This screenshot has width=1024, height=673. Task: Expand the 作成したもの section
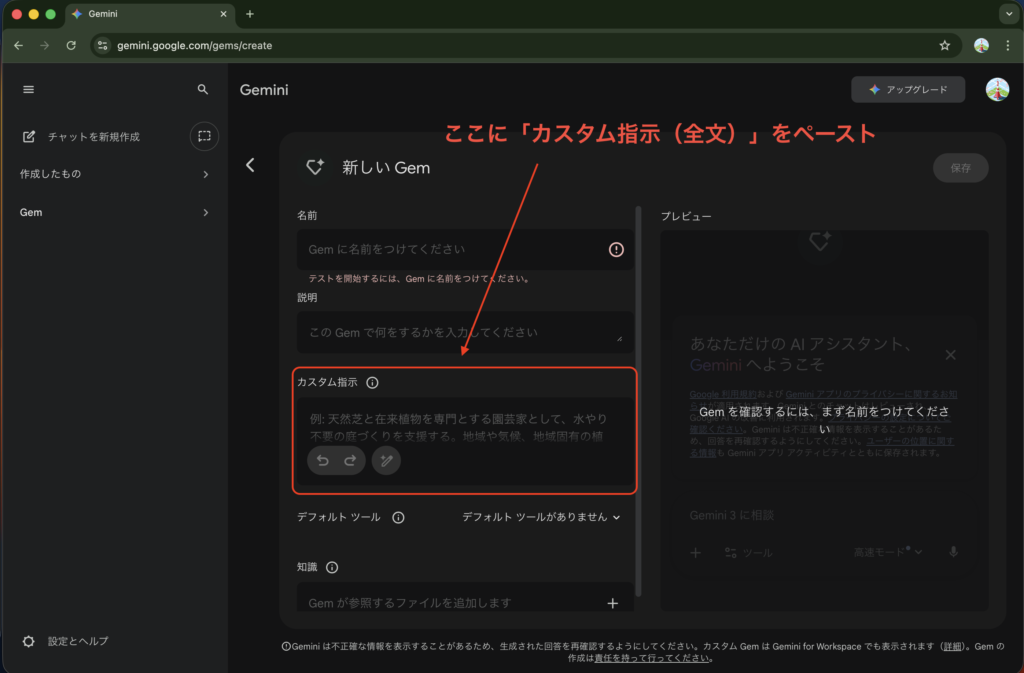click(205, 174)
